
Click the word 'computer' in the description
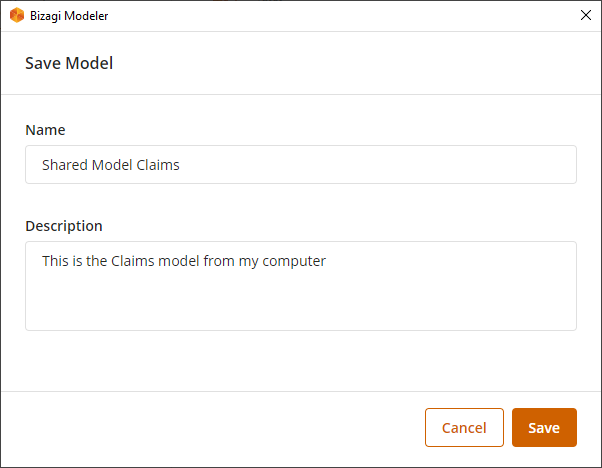point(294,261)
